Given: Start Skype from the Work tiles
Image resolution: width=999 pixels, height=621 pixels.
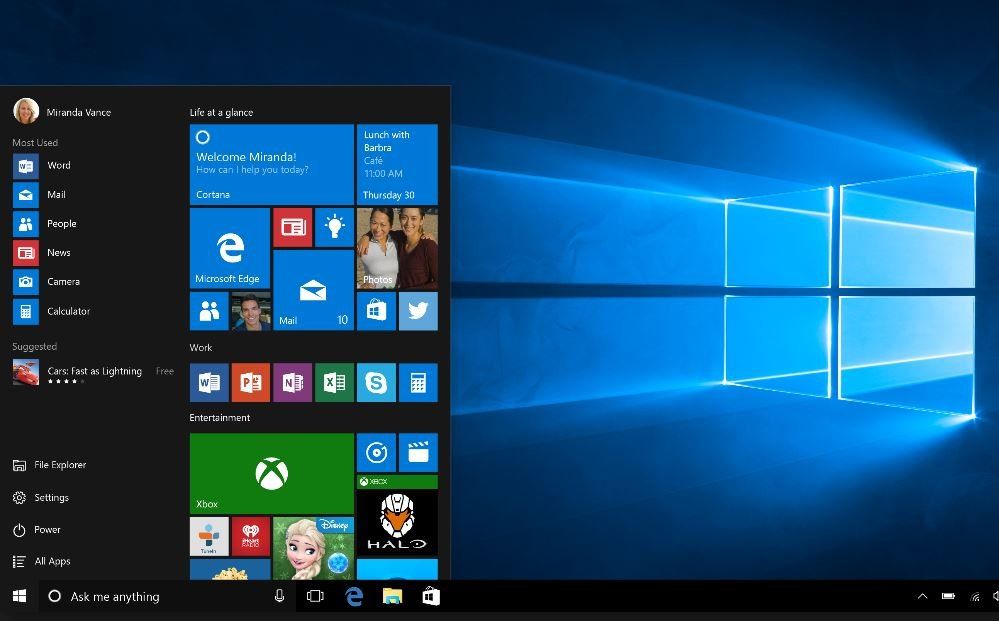Looking at the screenshot, I should pos(376,382).
